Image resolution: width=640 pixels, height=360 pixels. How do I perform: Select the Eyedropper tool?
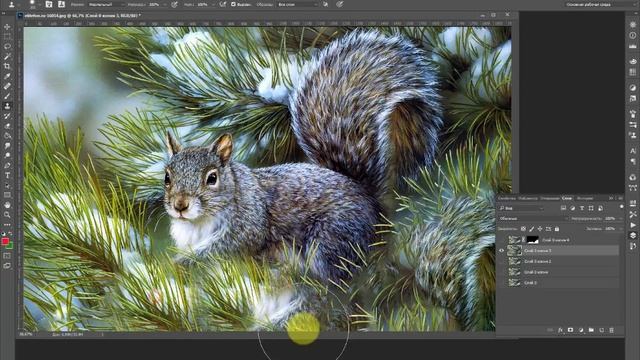tap(7, 76)
